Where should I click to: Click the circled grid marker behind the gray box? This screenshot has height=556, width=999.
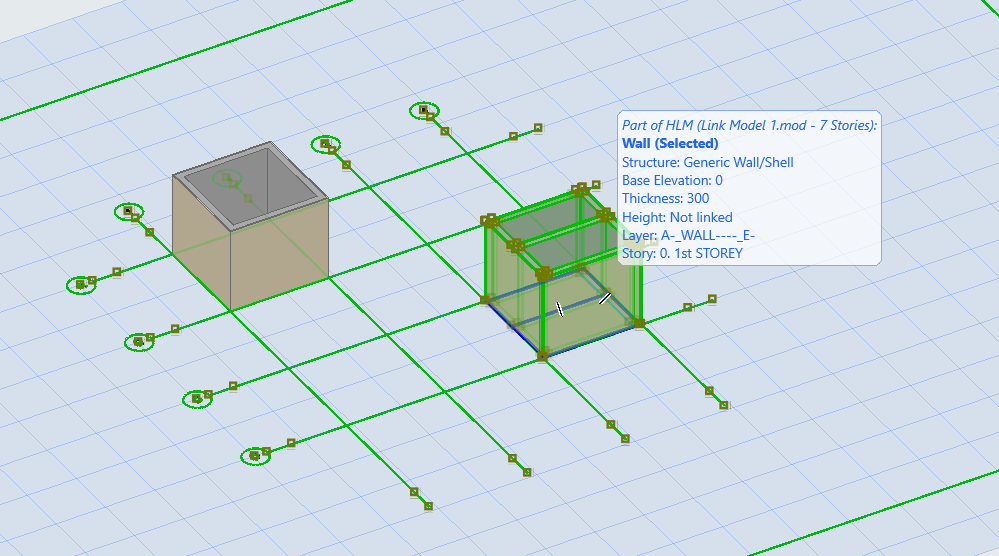325,144
